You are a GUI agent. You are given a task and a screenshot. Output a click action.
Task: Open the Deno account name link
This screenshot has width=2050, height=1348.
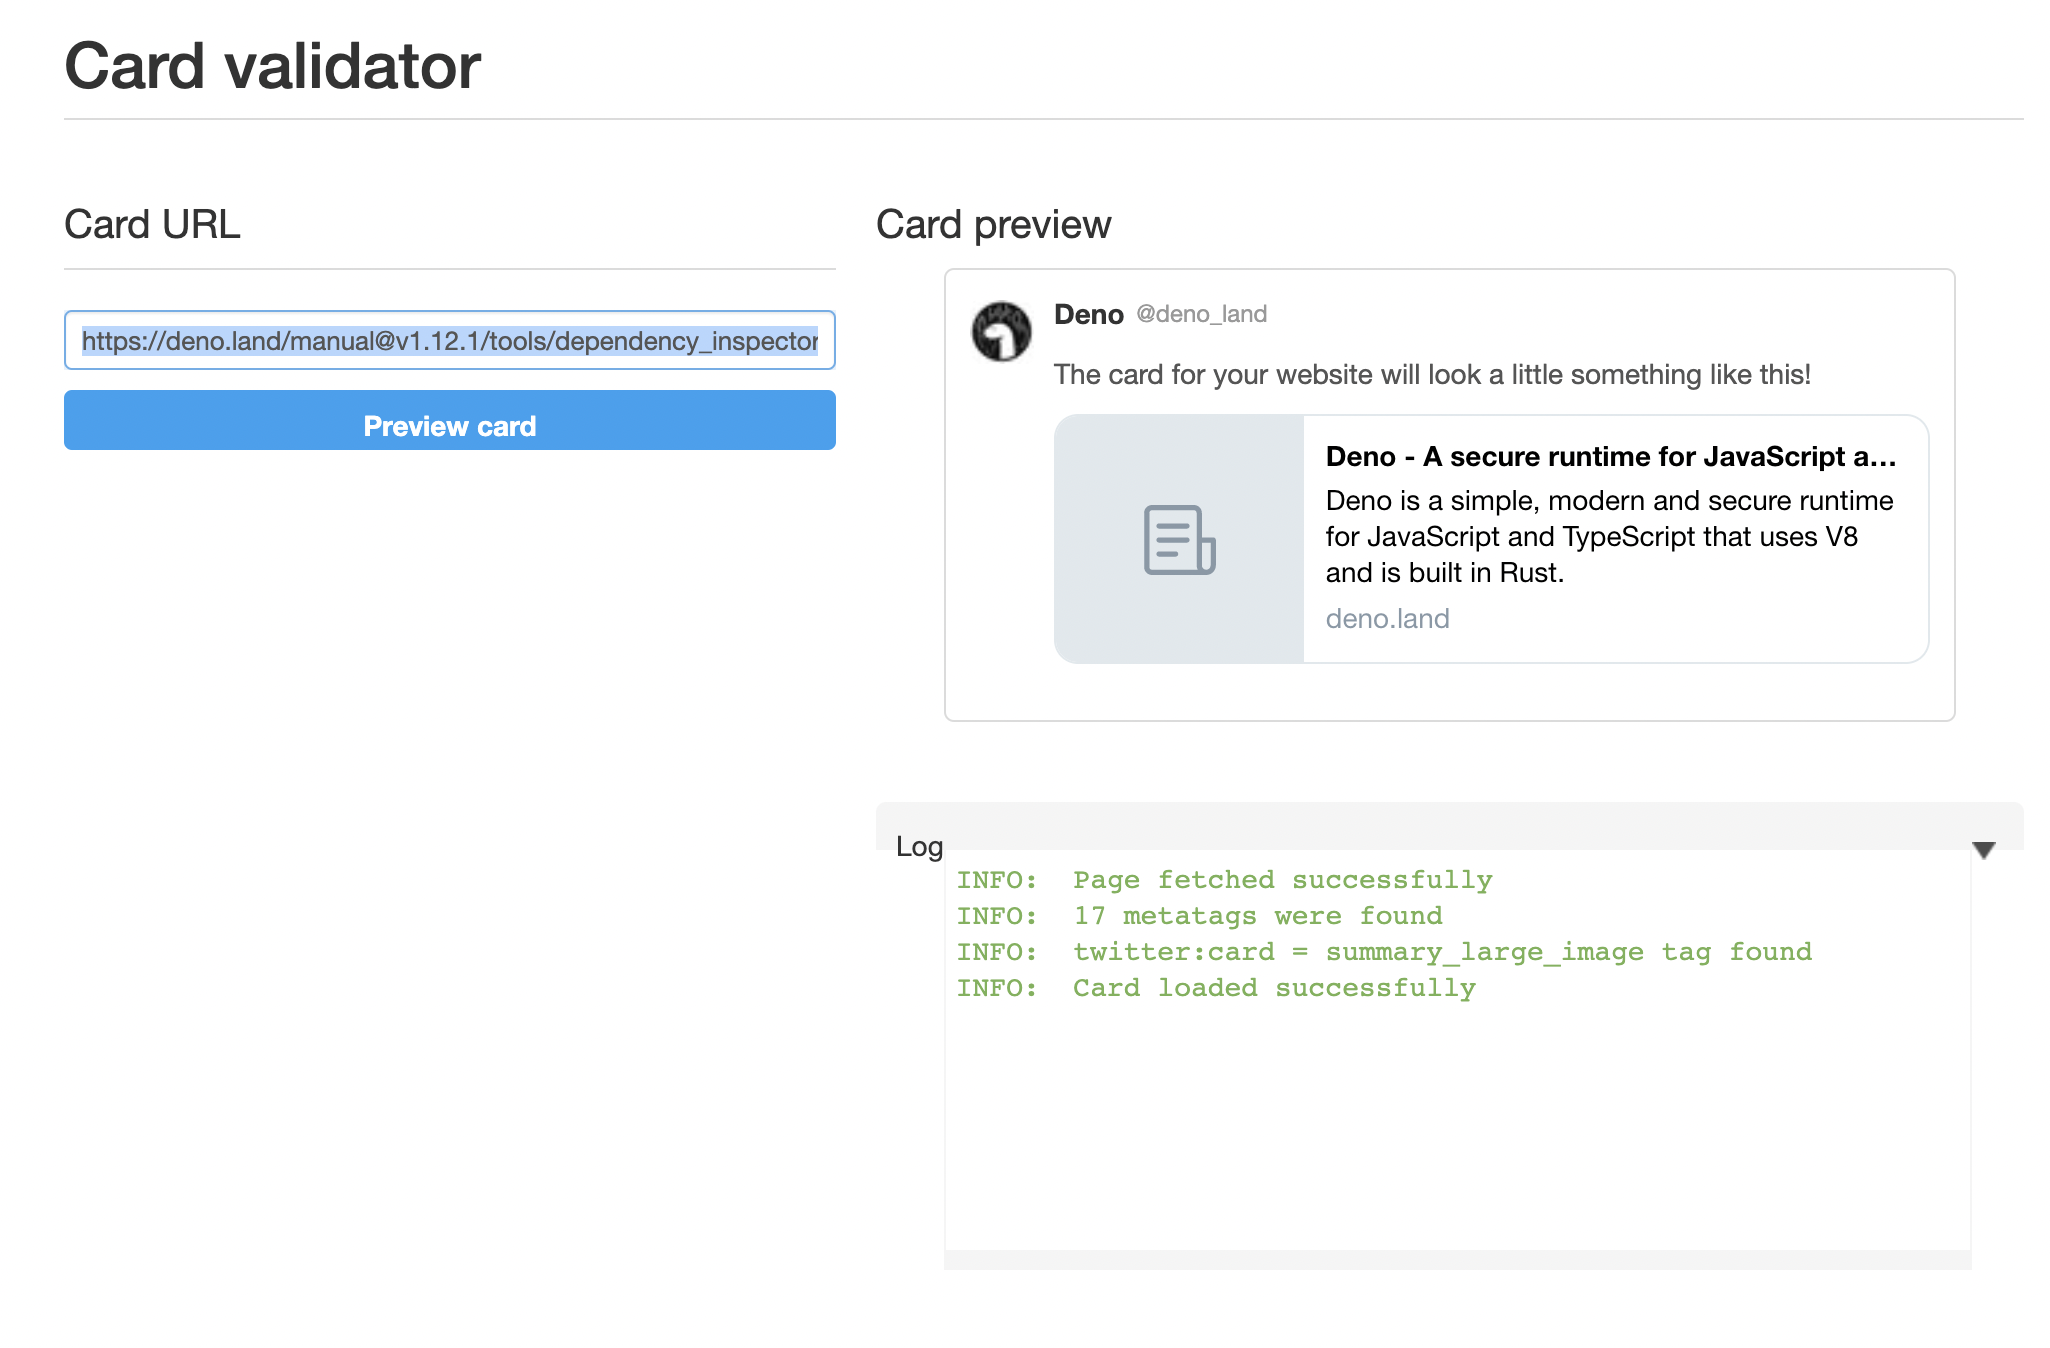click(1089, 315)
